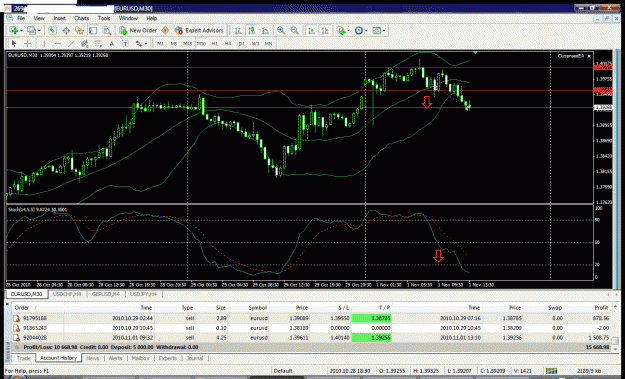Open the Insert menu
Screen dimensions: 625x379
(59, 18)
